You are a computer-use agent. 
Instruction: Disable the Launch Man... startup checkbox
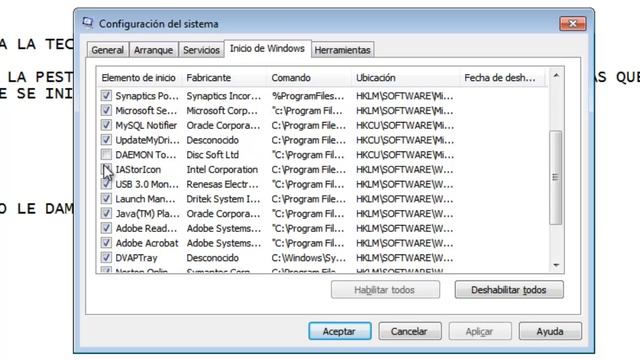pos(106,198)
